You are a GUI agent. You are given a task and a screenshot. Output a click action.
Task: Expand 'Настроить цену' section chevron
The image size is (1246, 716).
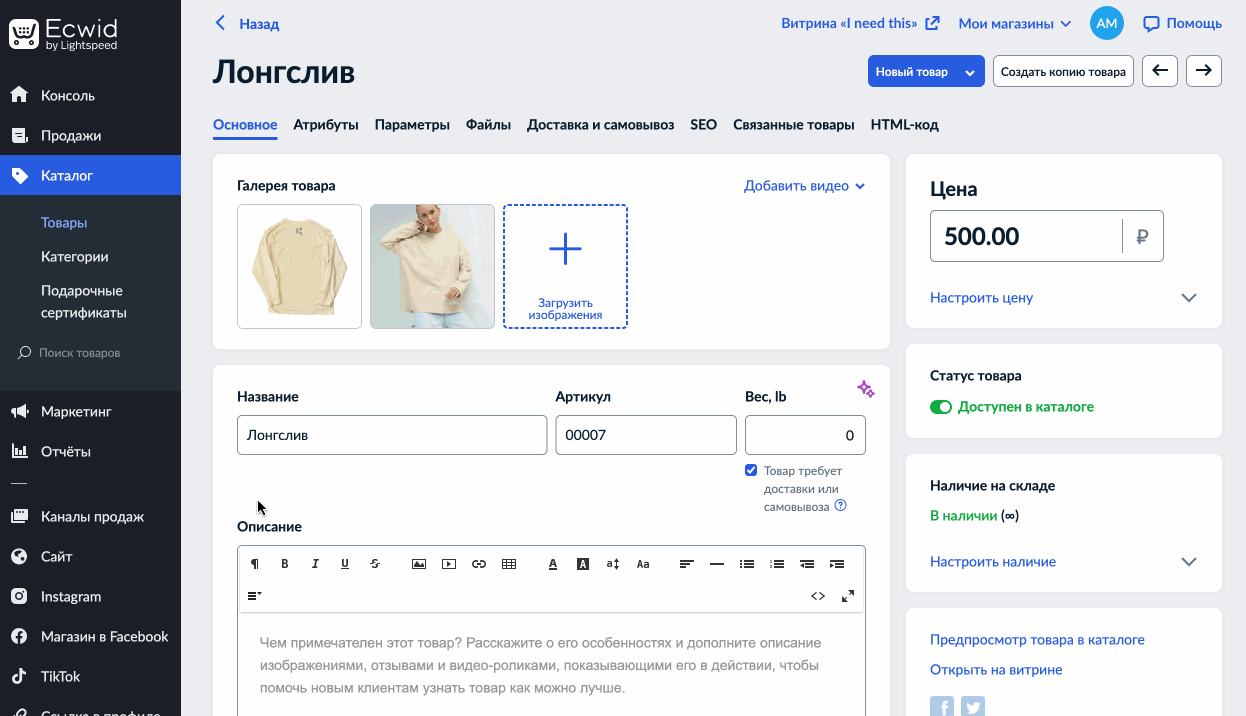[1189, 298]
